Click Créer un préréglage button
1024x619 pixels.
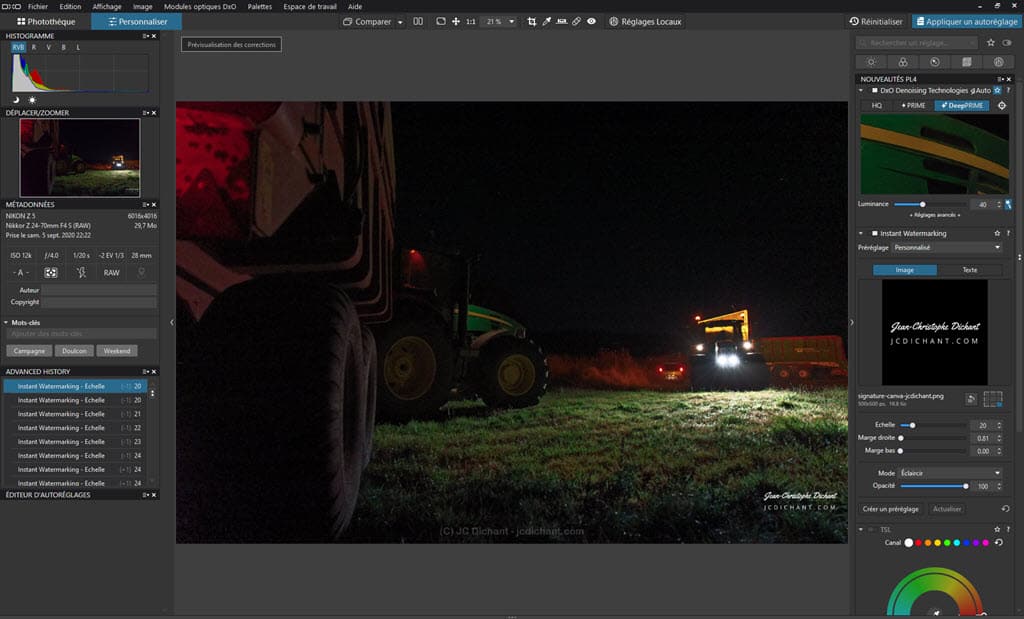tap(890, 509)
